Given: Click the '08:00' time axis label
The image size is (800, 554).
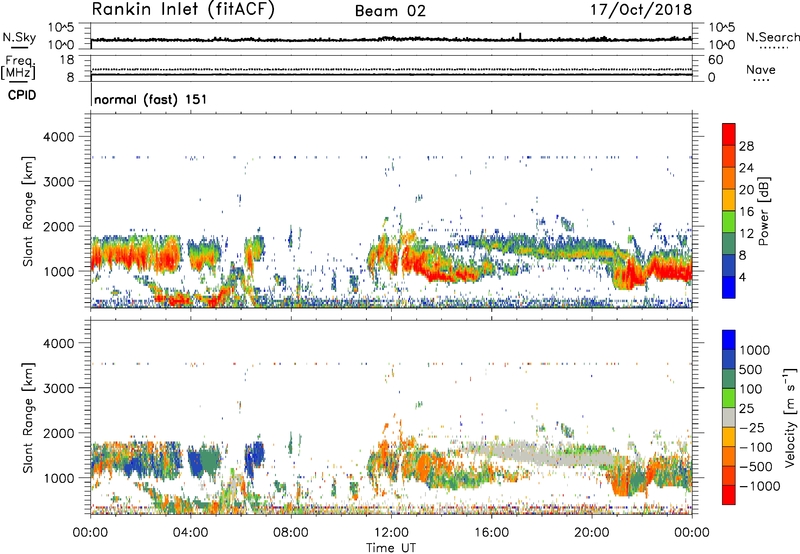Looking at the screenshot, I should tap(291, 533).
